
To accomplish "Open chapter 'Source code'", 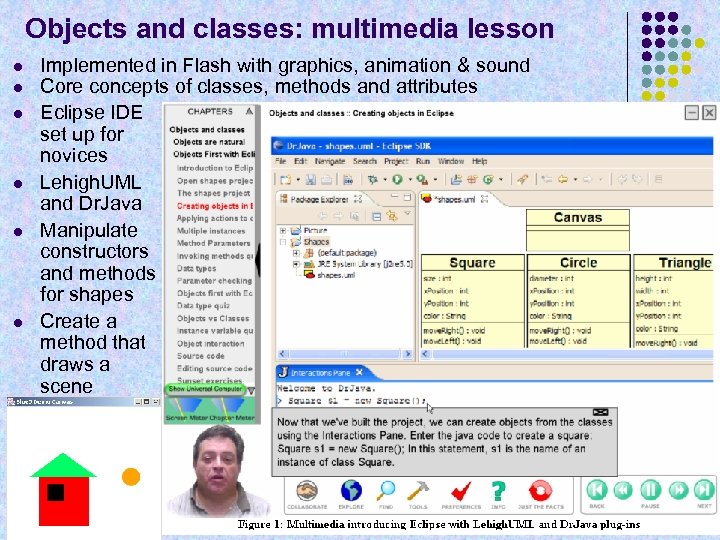I will (201, 356).
